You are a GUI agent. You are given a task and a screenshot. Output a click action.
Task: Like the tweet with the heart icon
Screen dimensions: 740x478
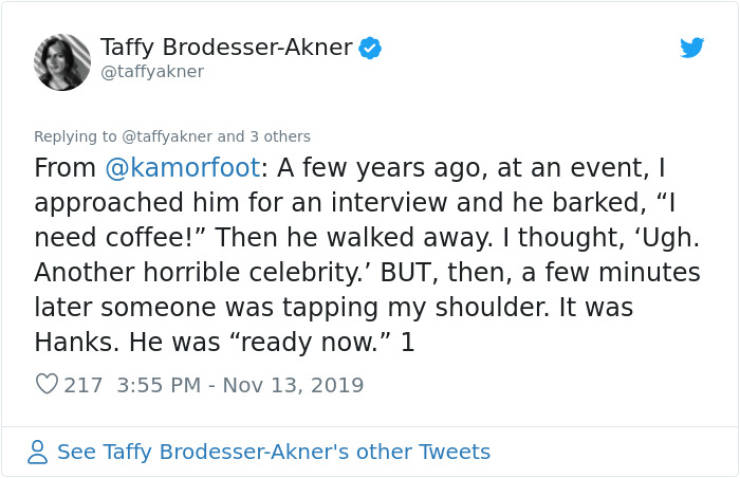(x=47, y=384)
